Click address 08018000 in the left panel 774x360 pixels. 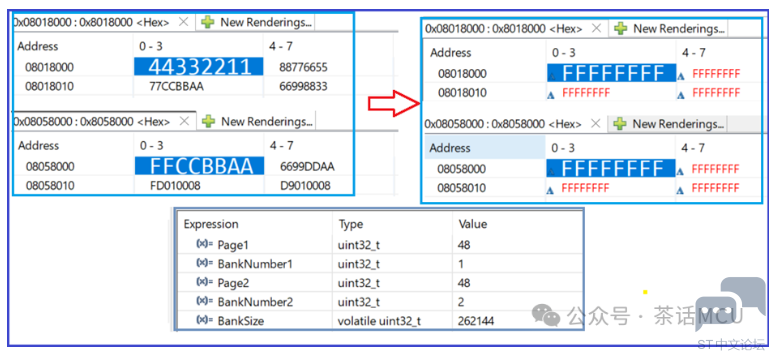[49, 67]
